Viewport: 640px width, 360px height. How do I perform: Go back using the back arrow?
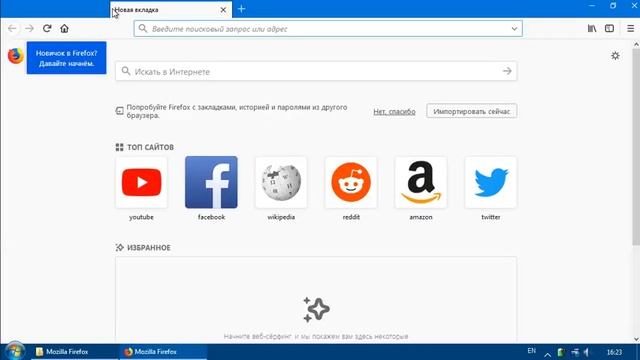(x=12, y=29)
